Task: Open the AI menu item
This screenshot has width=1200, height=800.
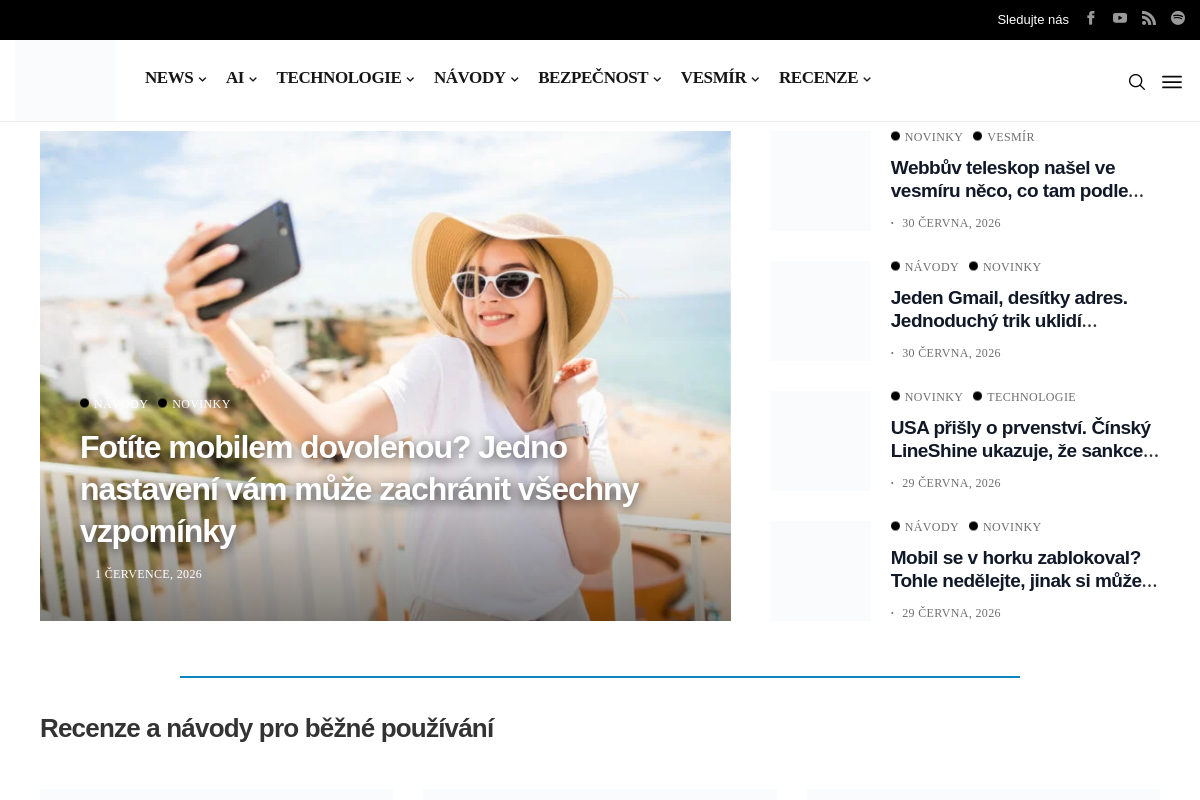Action: pyautogui.click(x=235, y=78)
